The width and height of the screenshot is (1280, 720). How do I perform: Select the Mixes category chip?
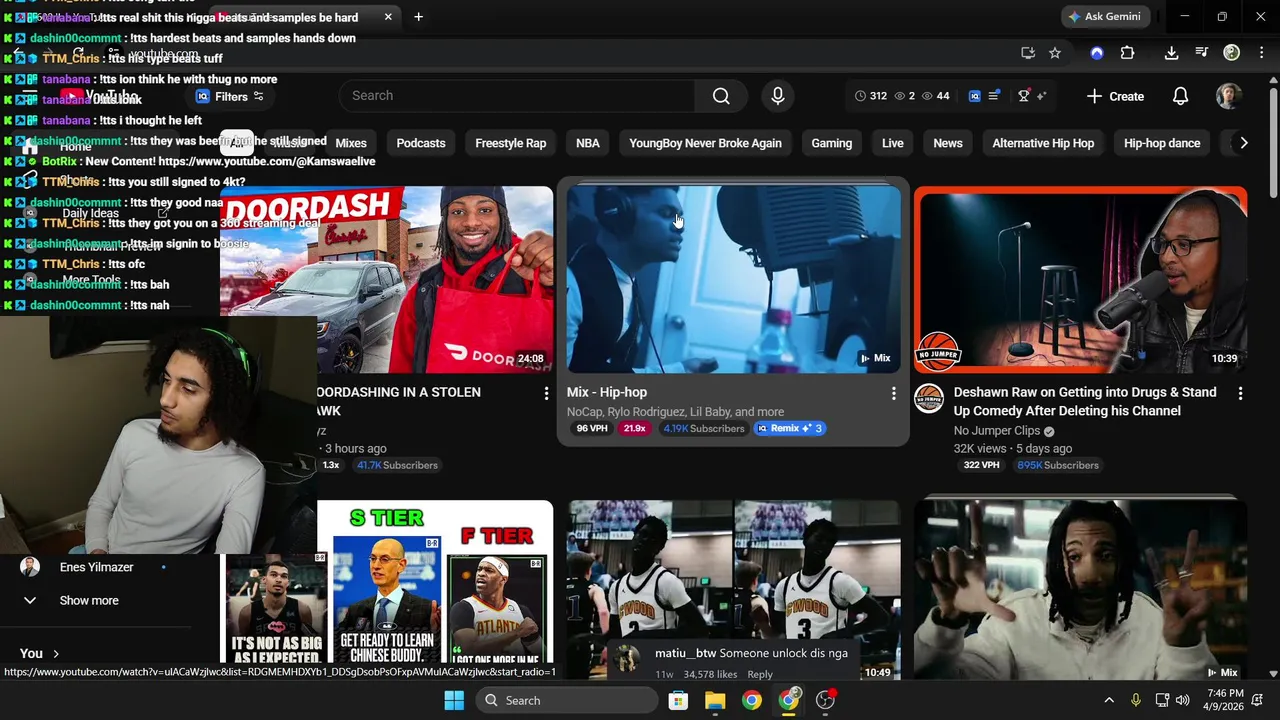pyautogui.click(x=351, y=143)
